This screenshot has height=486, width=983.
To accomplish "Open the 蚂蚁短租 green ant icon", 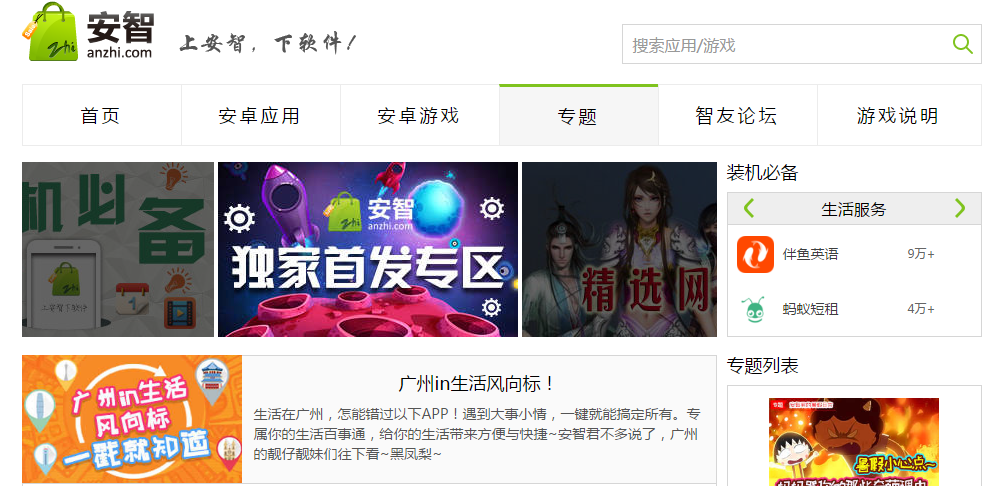I will pos(755,309).
